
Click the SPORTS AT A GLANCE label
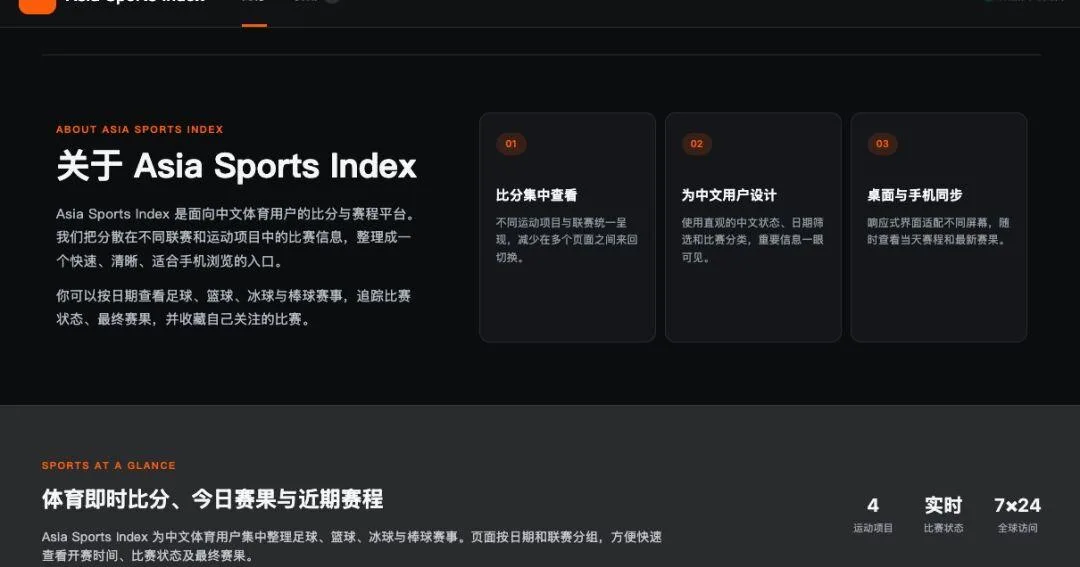(109, 466)
